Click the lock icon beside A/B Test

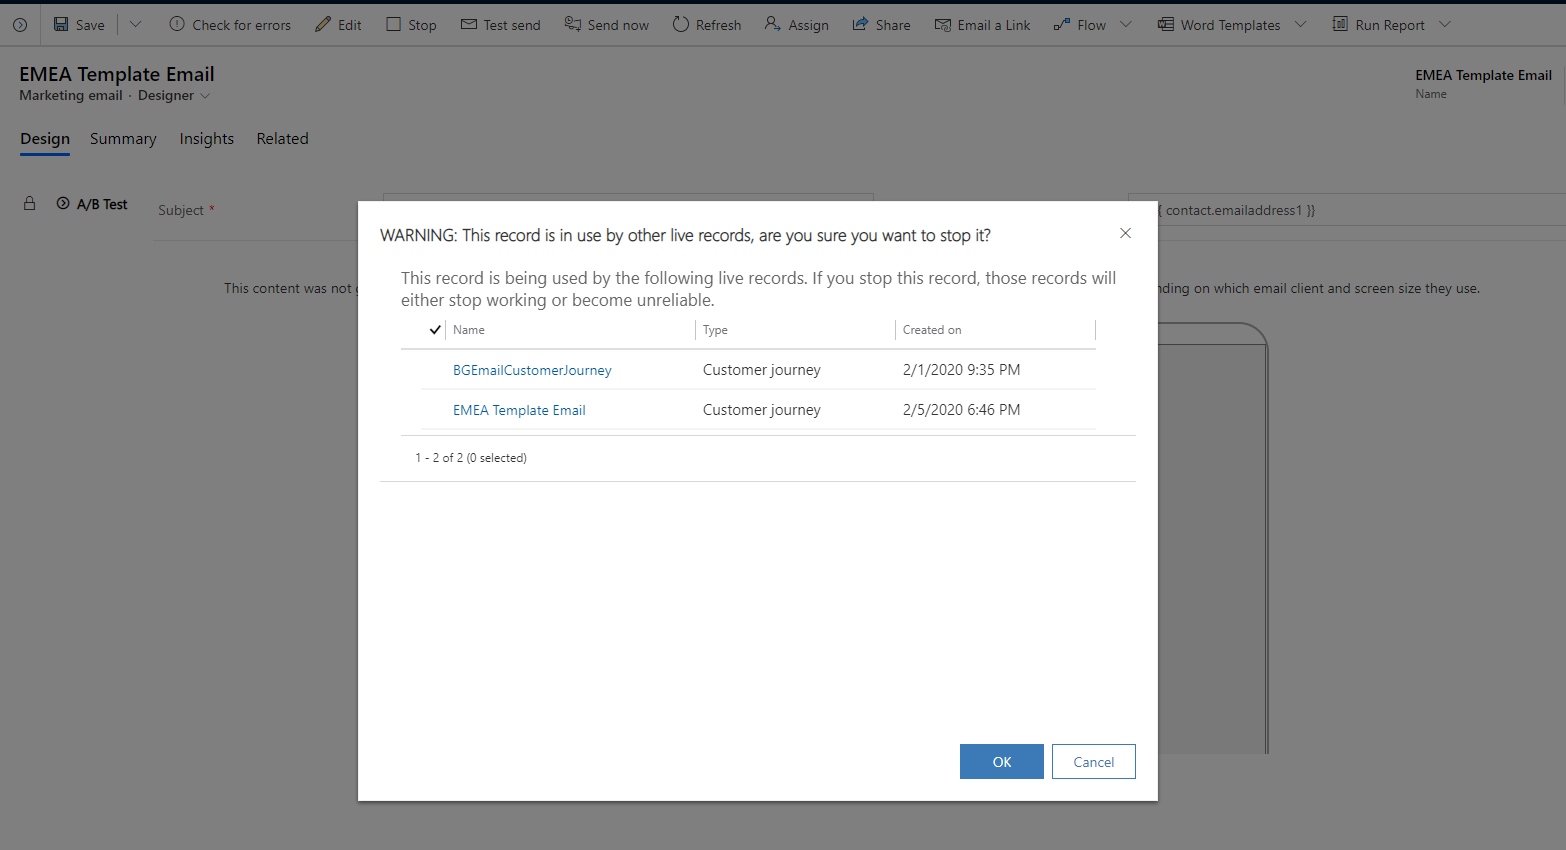[x=30, y=203]
